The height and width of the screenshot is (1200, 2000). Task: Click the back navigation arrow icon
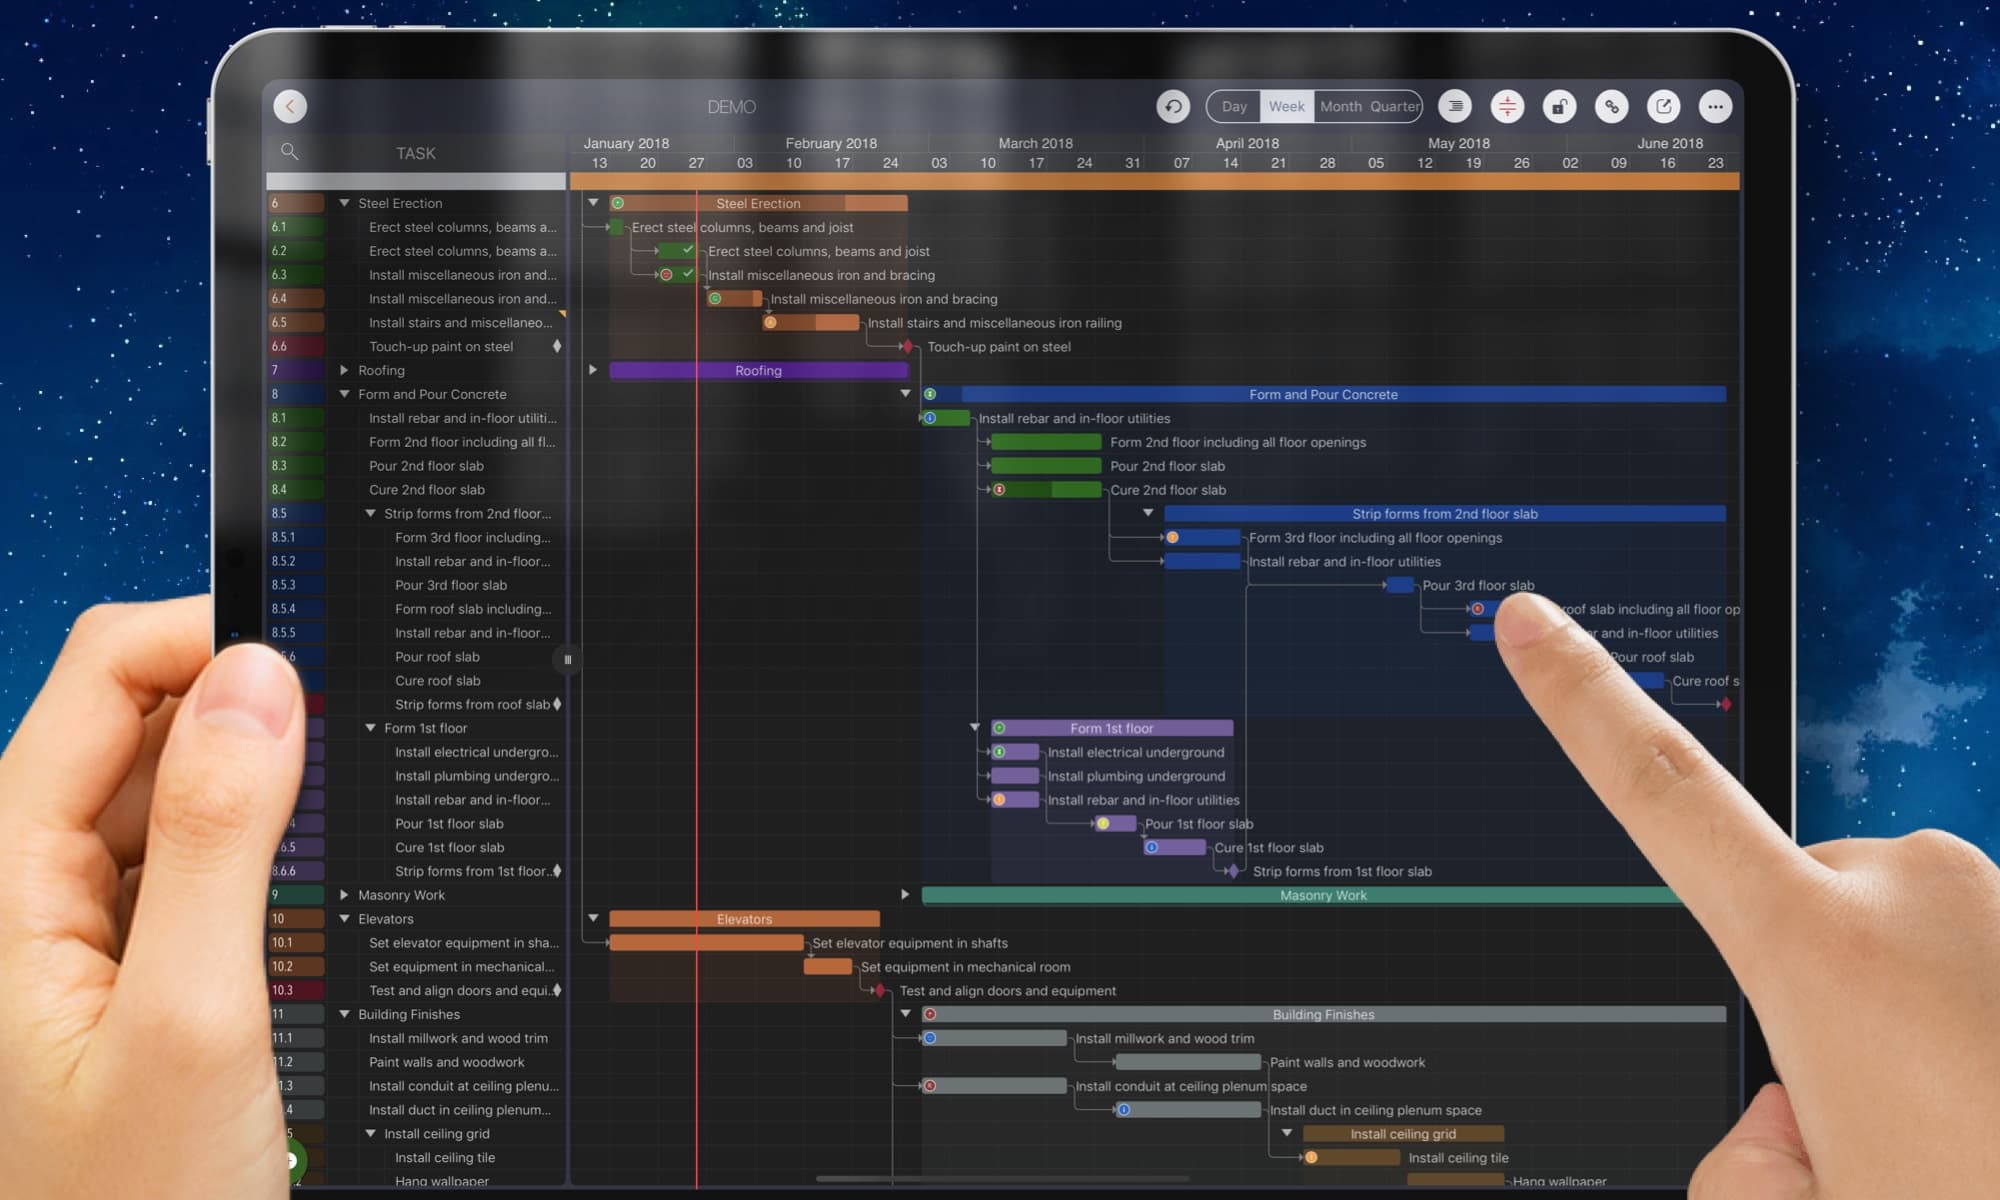[290, 106]
